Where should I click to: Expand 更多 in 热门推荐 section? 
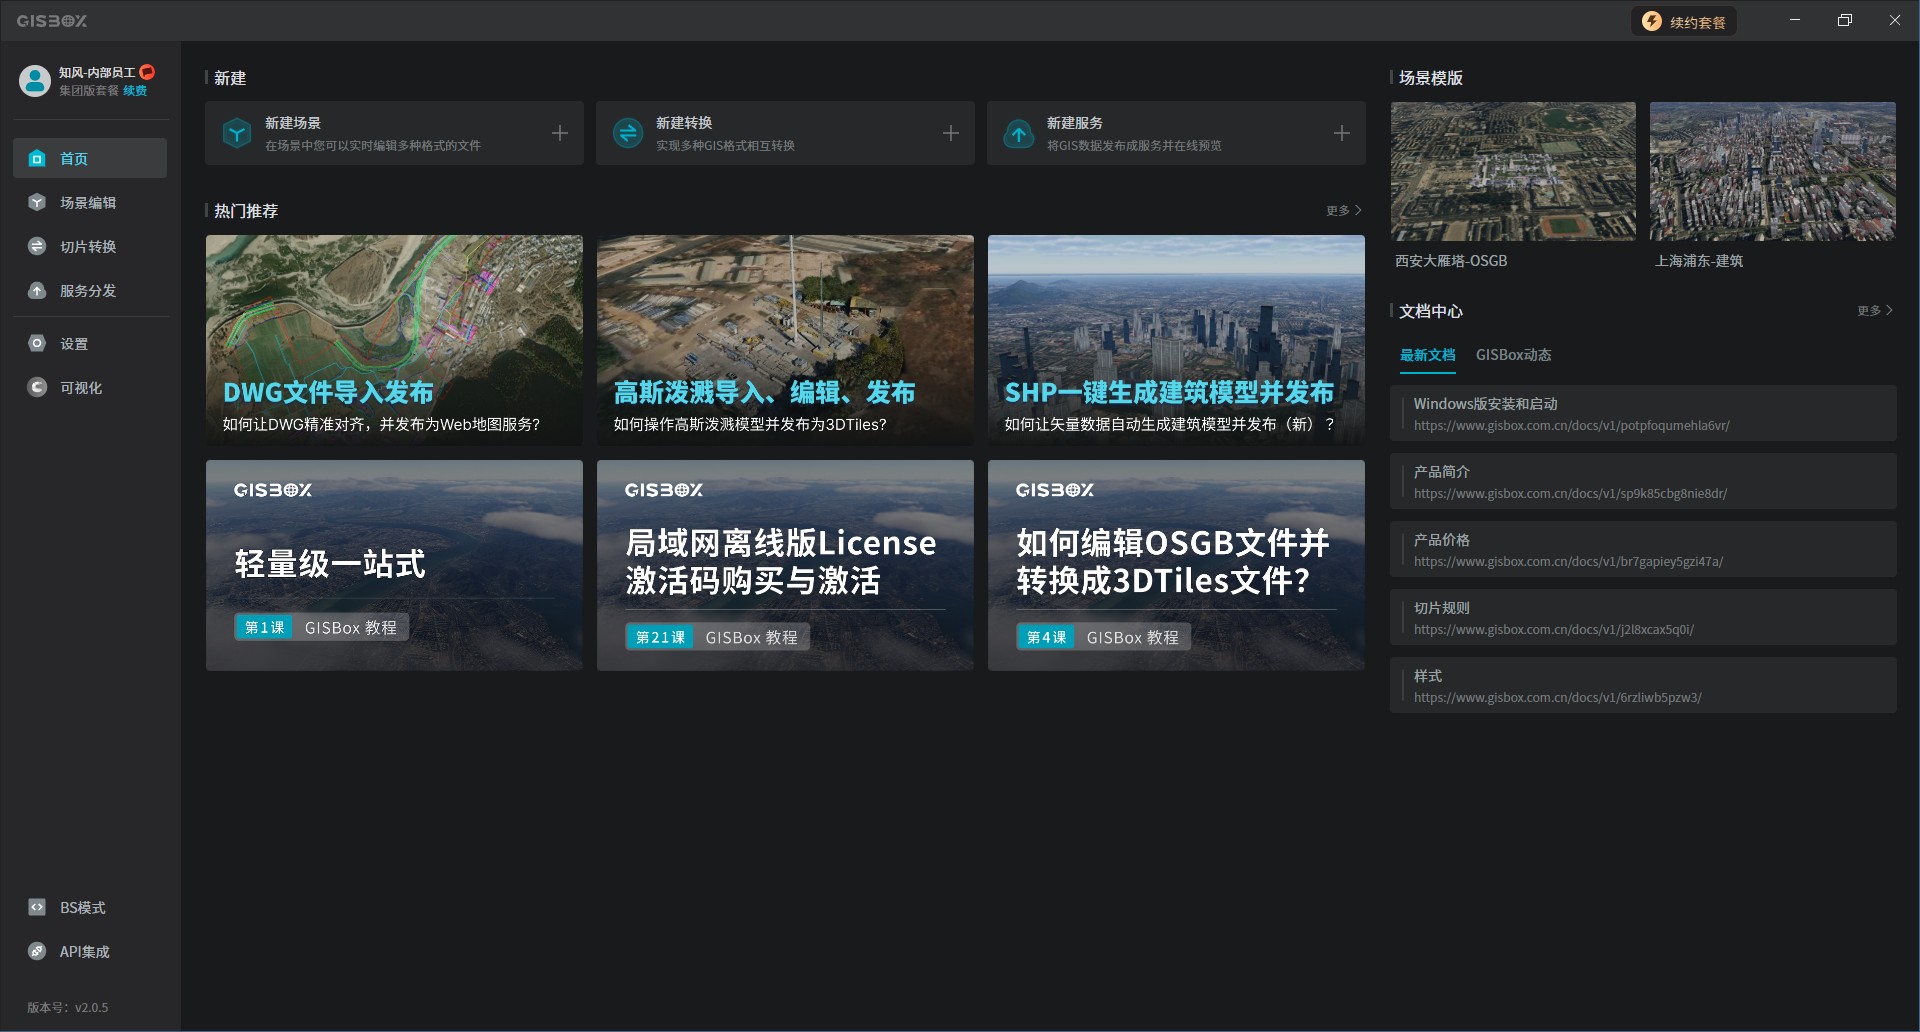click(1343, 211)
